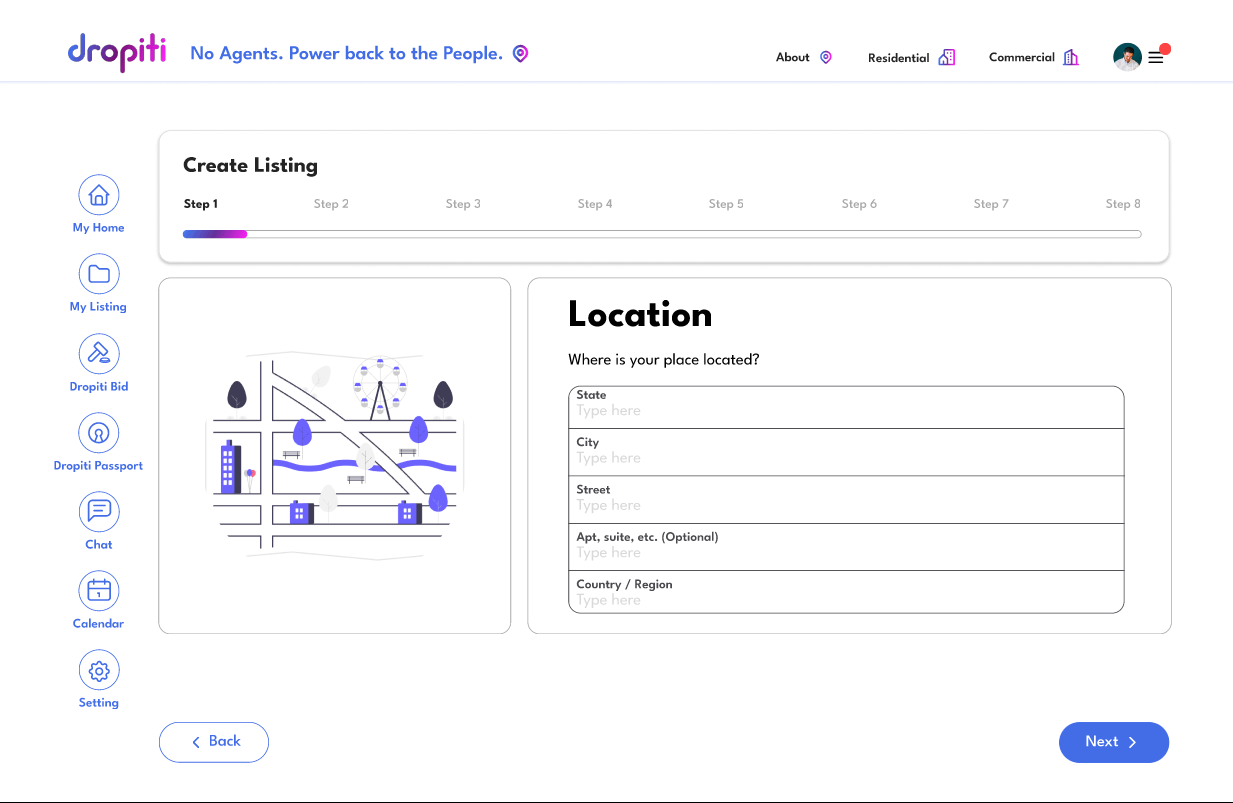This screenshot has height=803, width=1233.
Task: Click the dropiti logo
Action: pyautogui.click(x=117, y=52)
